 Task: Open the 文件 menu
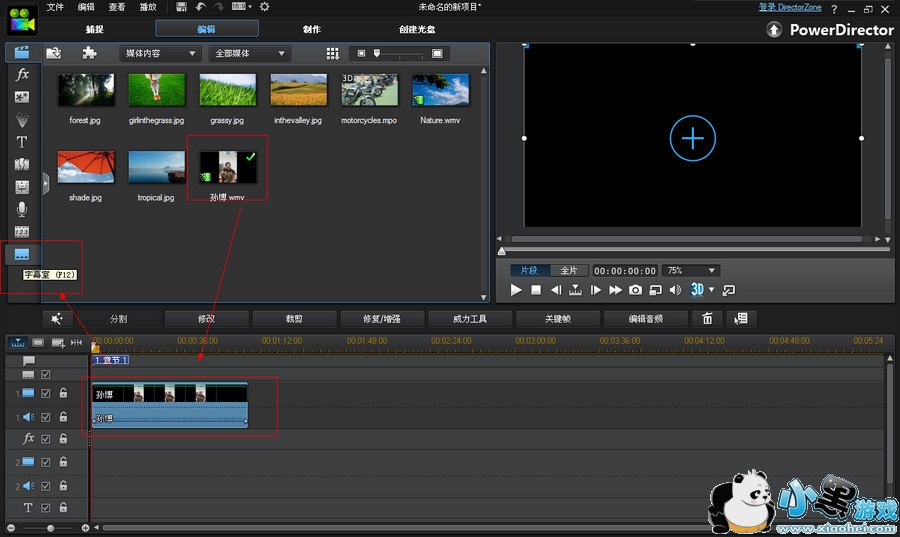tap(55, 7)
